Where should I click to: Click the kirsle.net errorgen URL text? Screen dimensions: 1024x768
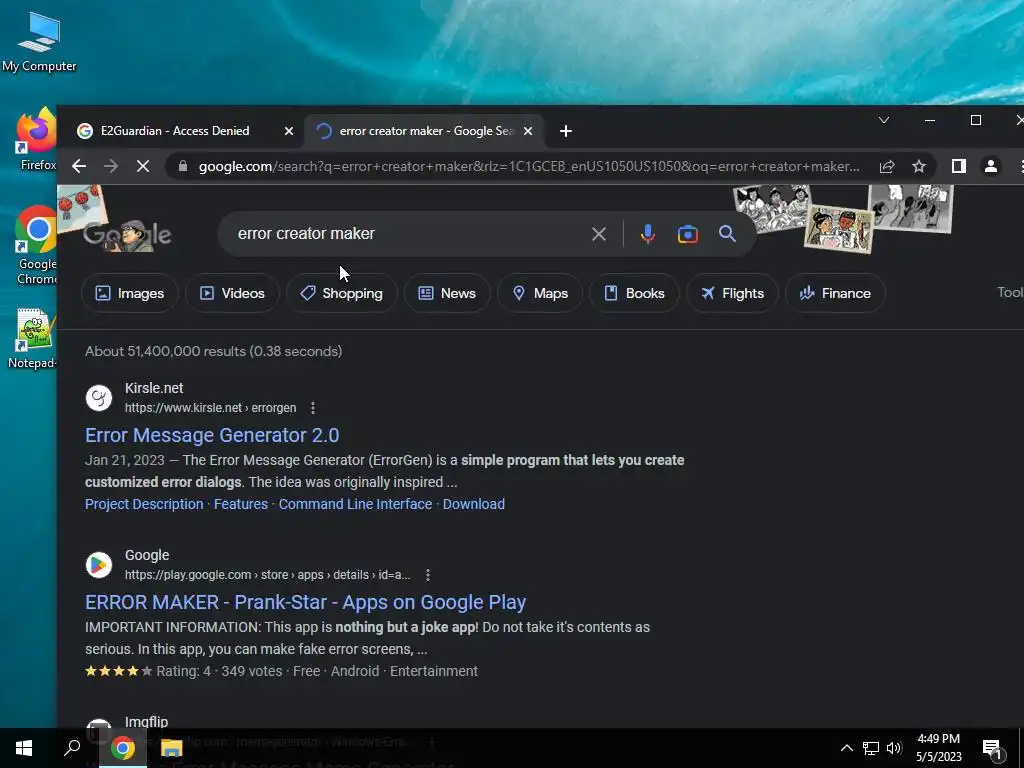click(x=210, y=408)
